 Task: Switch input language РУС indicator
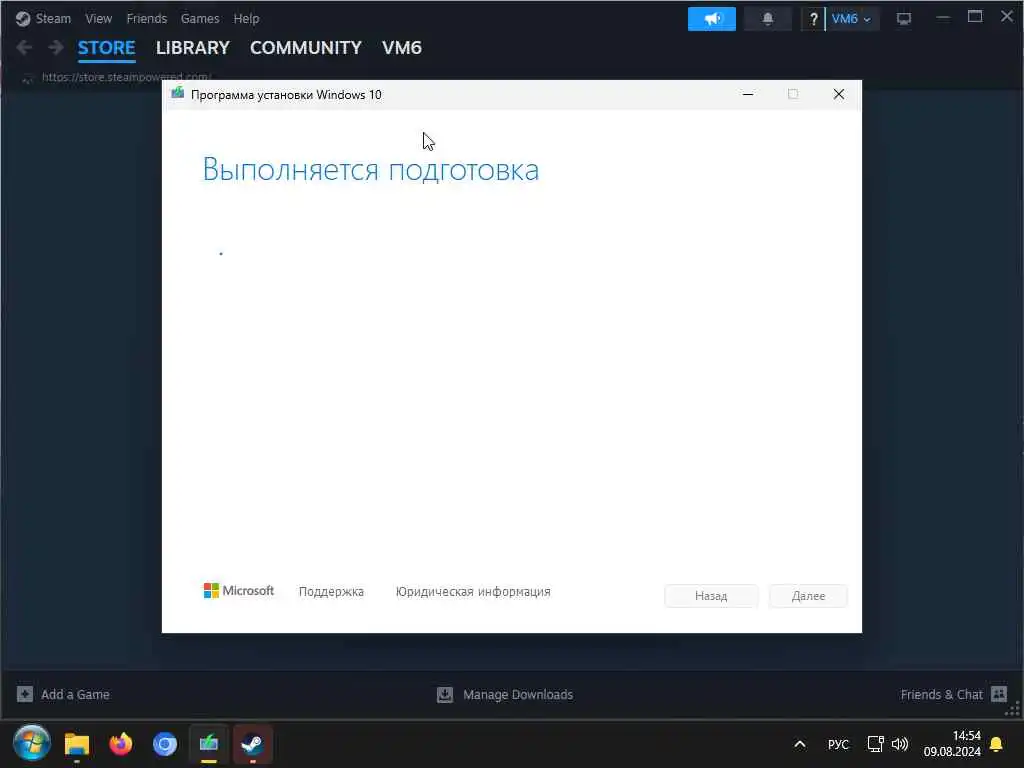coord(838,744)
